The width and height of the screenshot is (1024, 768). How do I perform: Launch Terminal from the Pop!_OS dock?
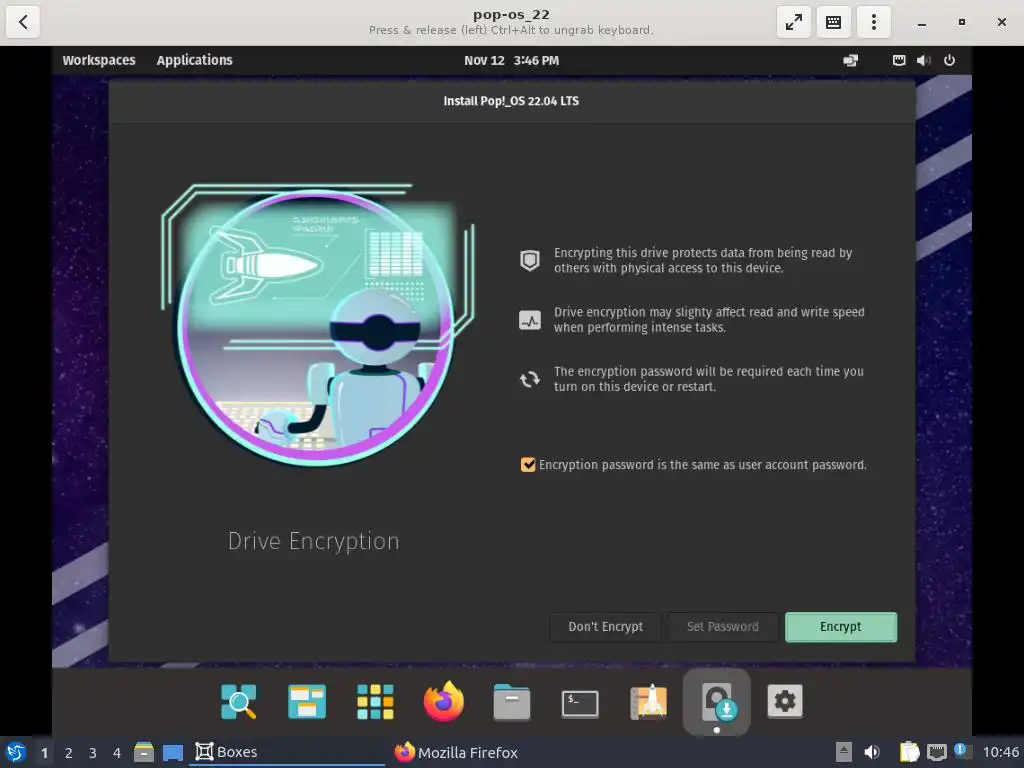(580, 703)
